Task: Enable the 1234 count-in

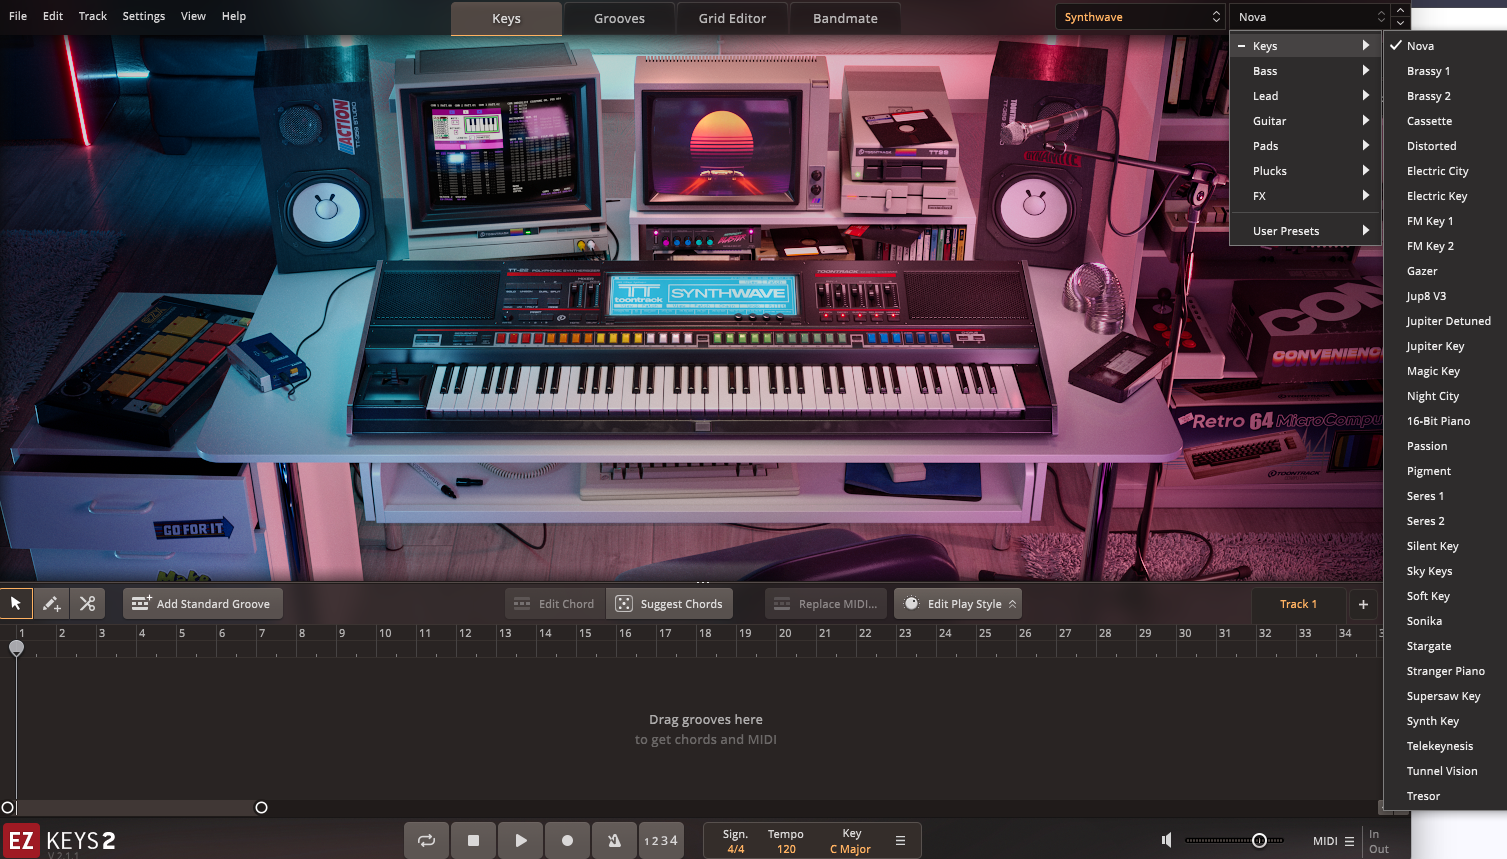Action: click(x=661, y=841)
